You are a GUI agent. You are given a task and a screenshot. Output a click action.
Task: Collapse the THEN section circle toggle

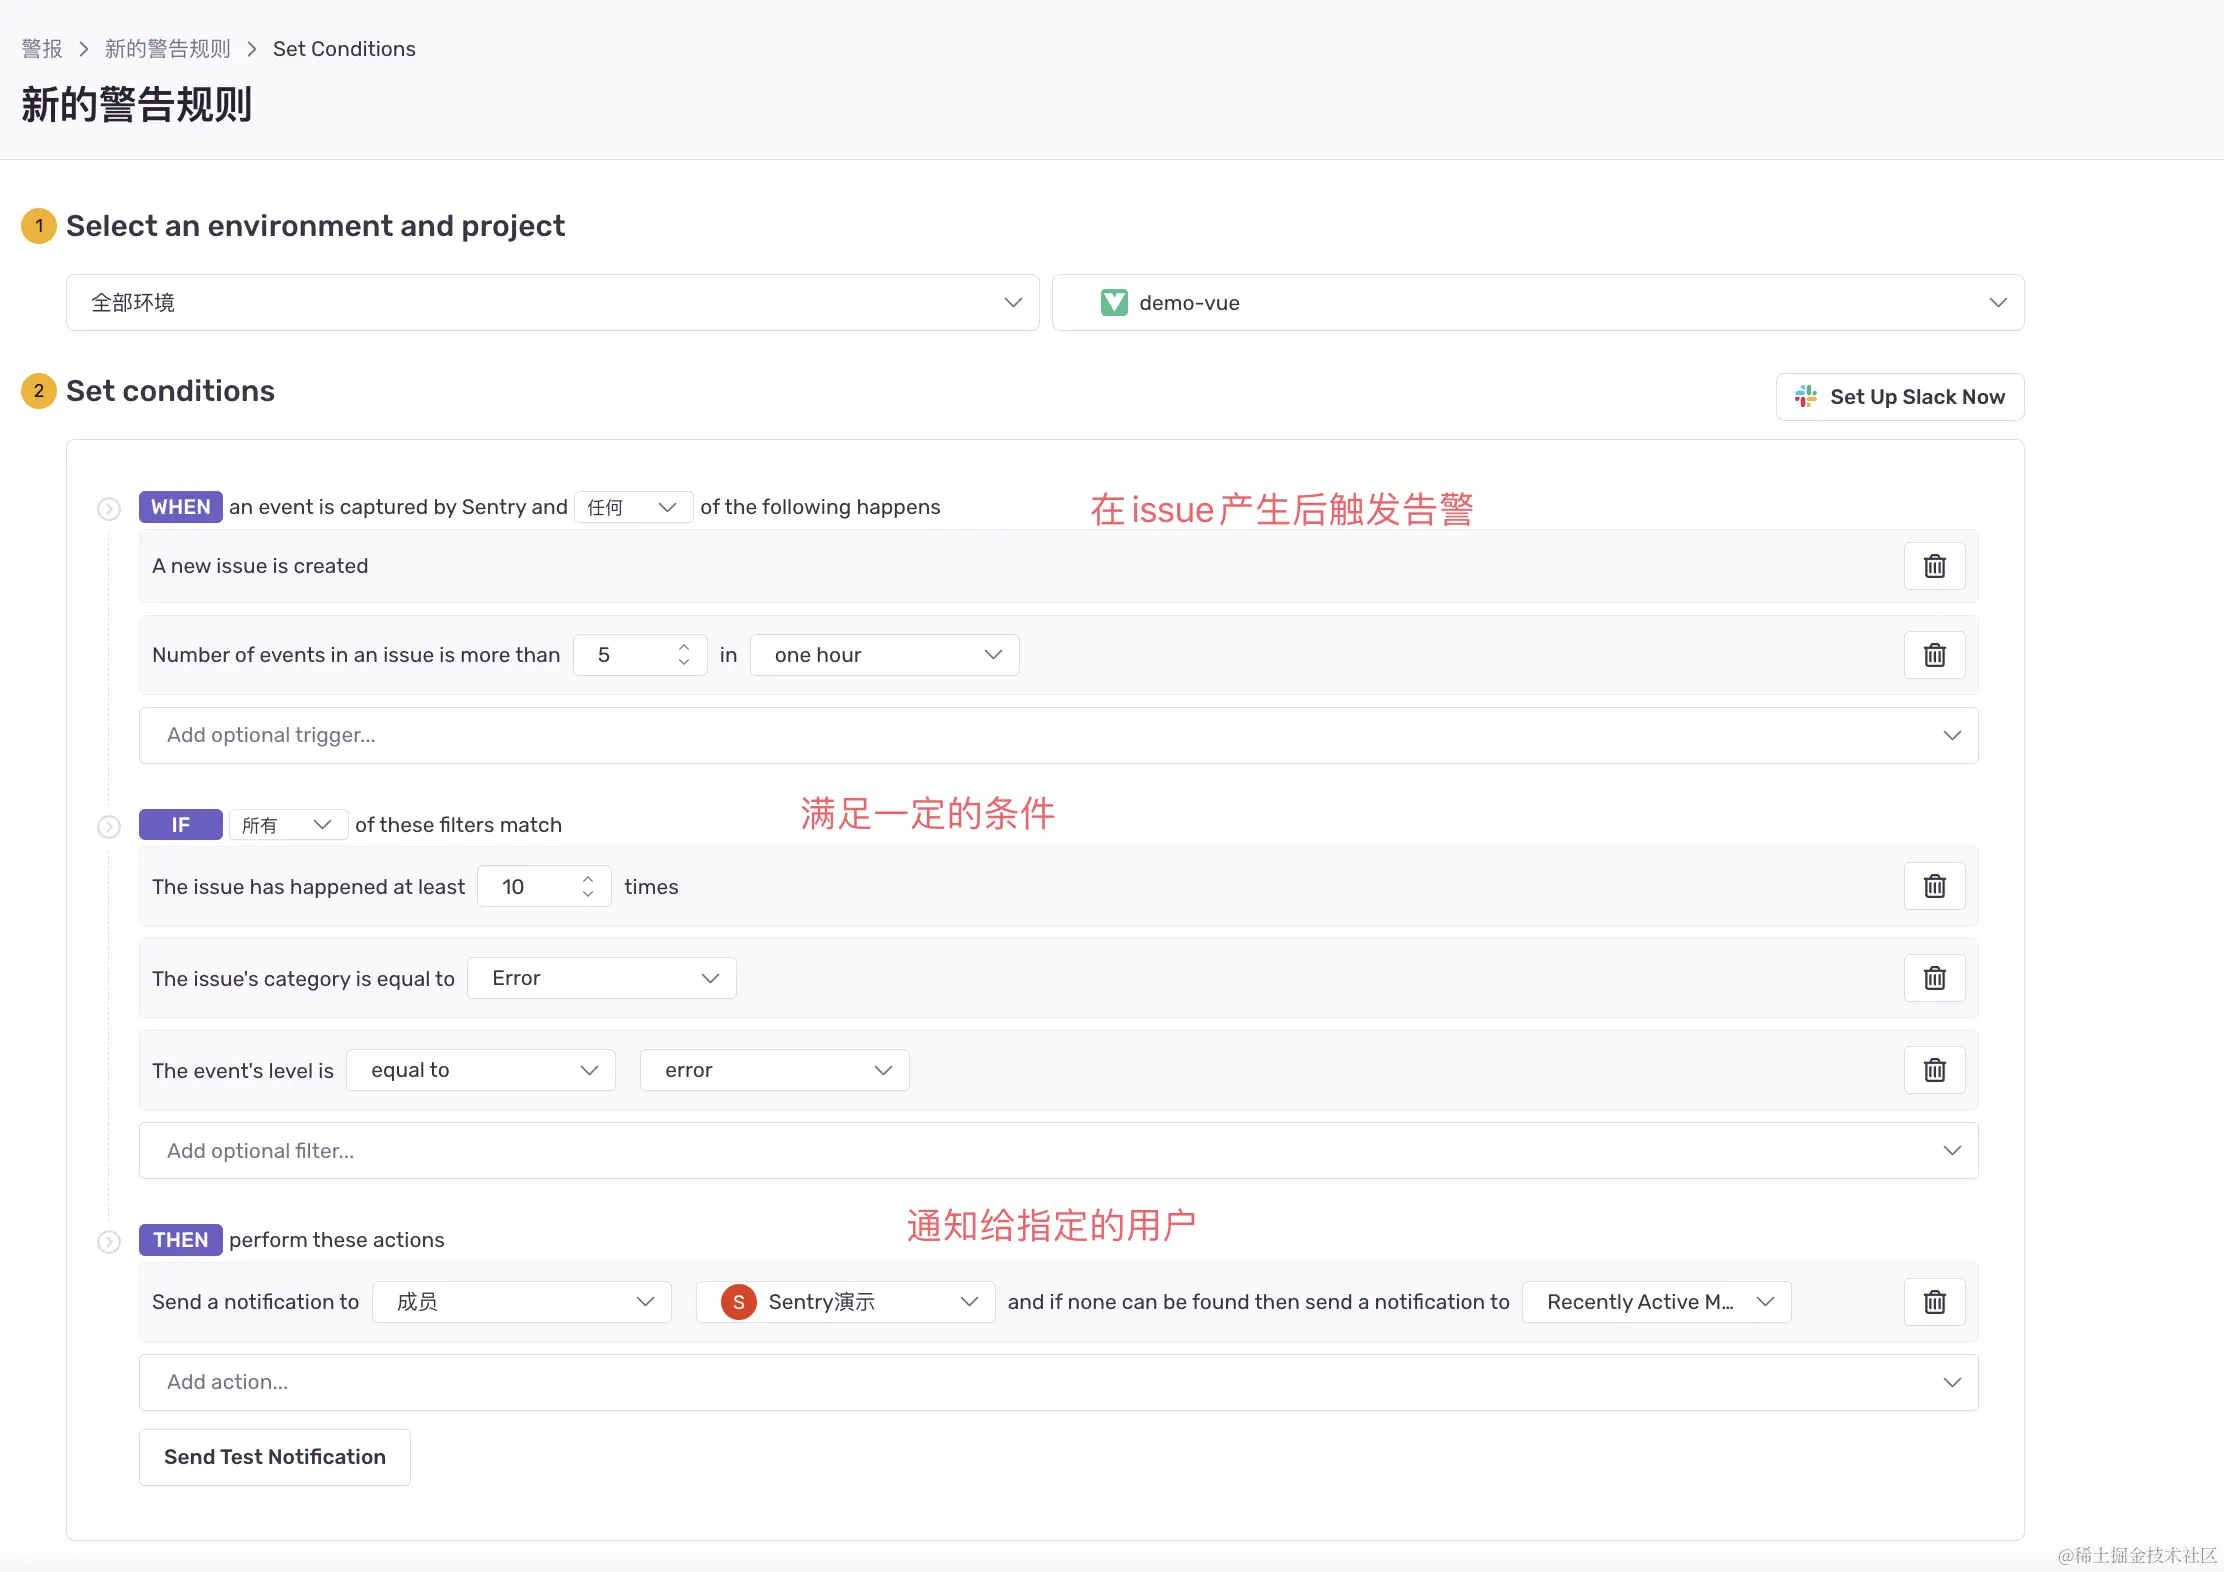pyautogui.click(x=109, y=1242)
